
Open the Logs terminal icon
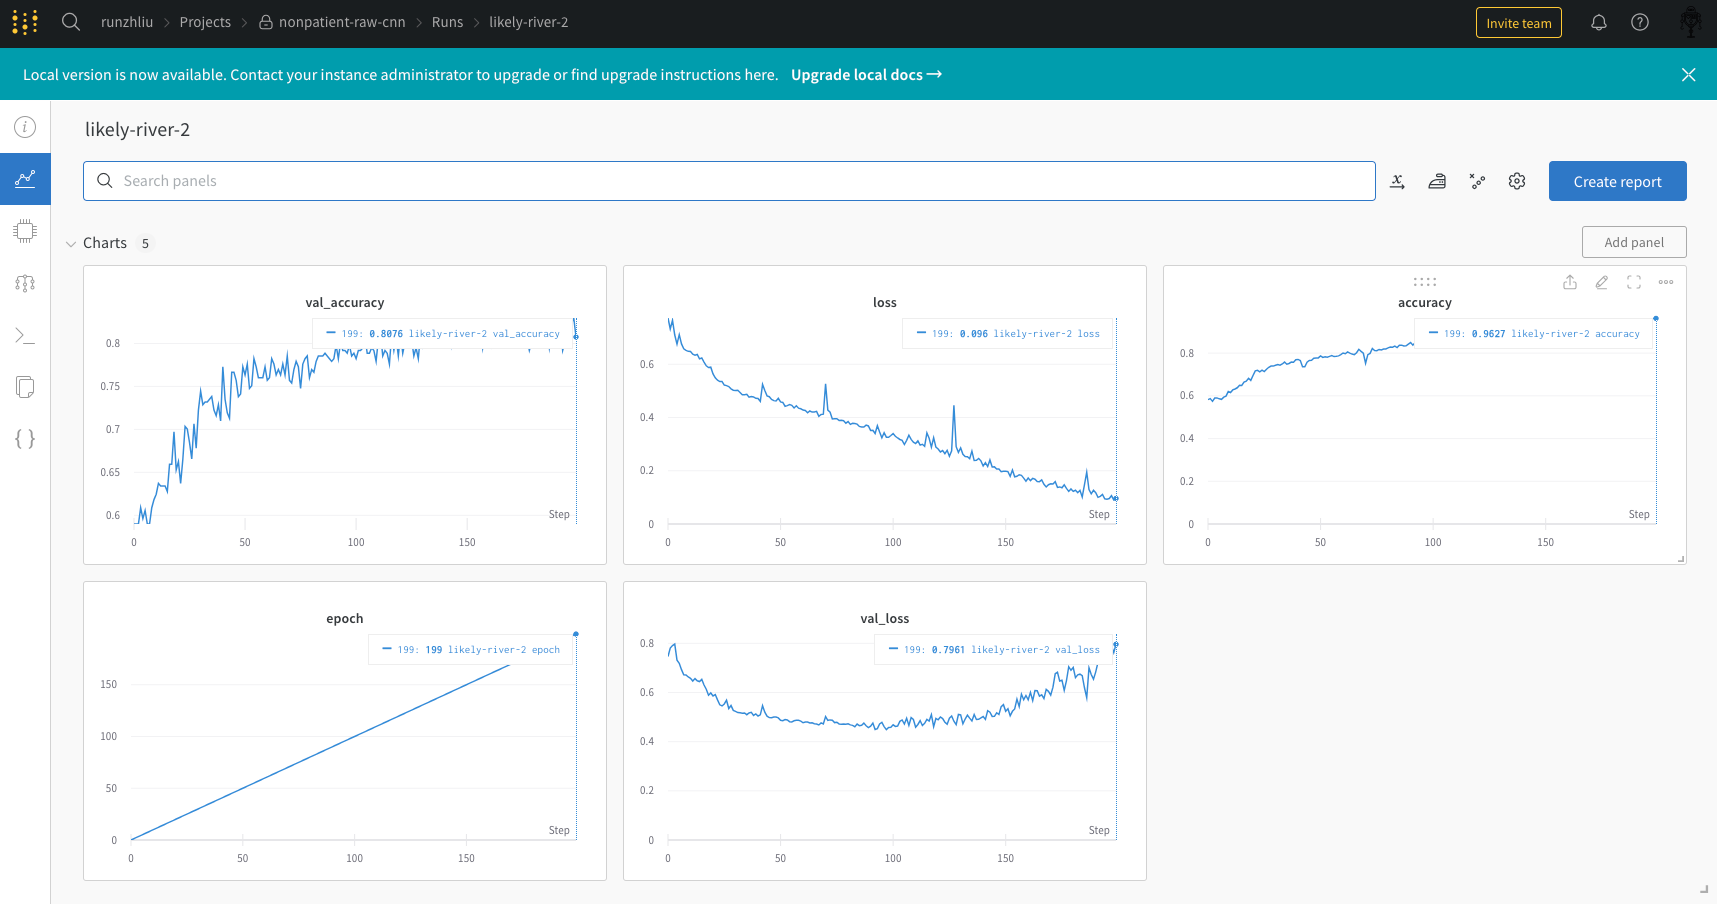click(25, 335)
